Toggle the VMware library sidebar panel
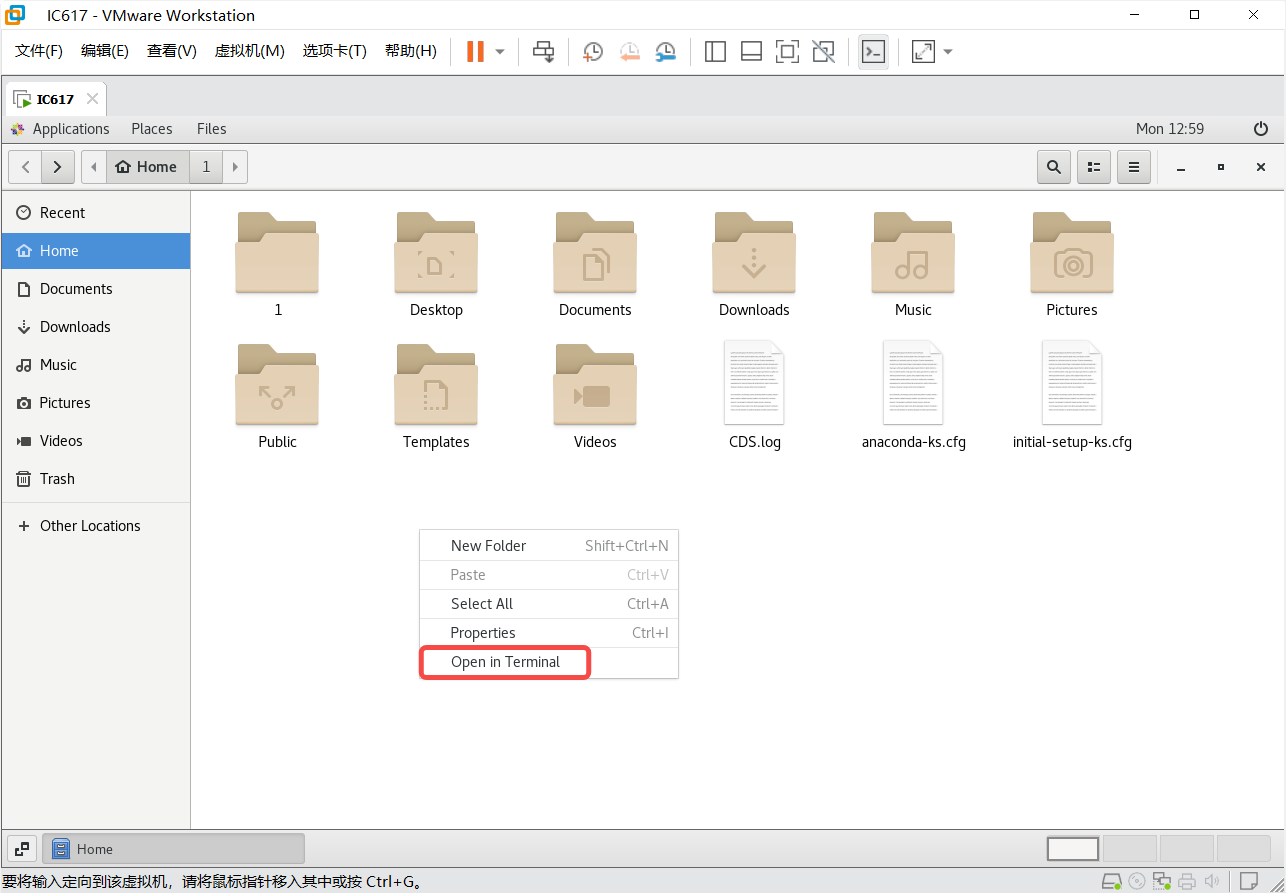 pyautogui.click(x=715, y=52)
